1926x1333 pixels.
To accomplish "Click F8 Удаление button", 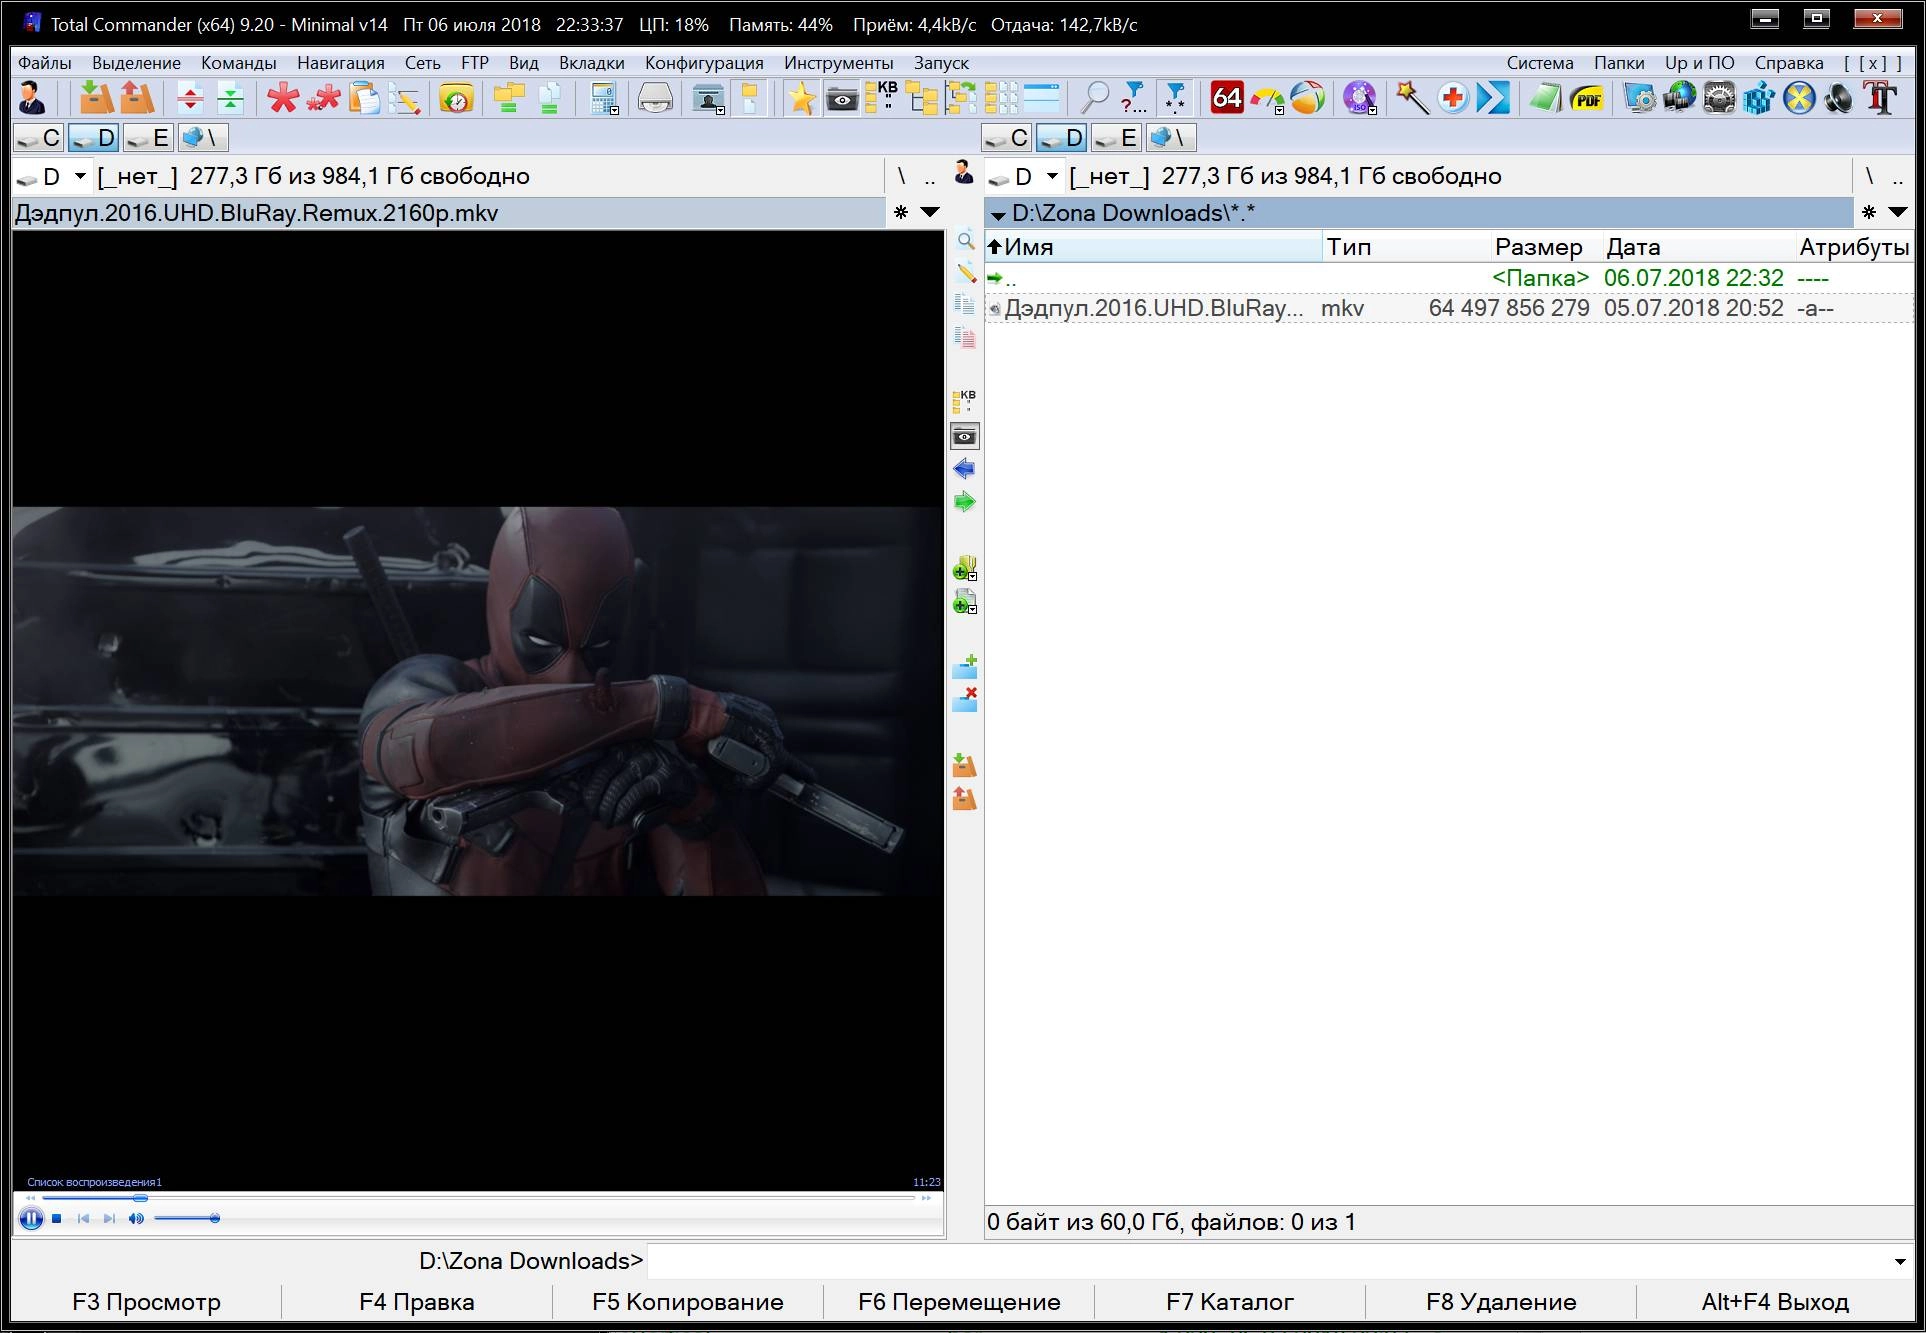I will (1501, 1302).
